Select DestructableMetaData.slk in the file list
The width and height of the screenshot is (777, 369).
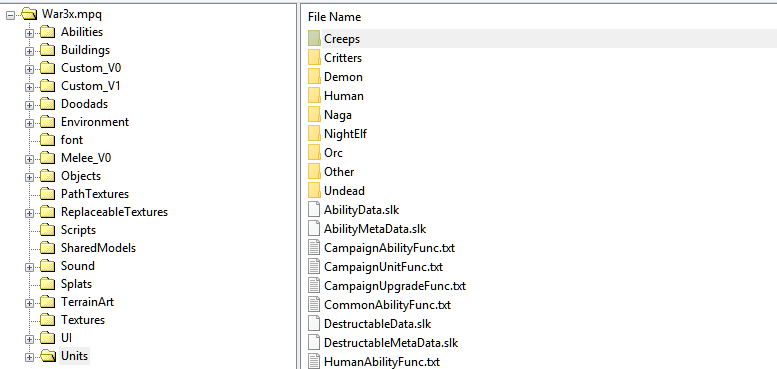pyautogui.click(x=391, y=342)
